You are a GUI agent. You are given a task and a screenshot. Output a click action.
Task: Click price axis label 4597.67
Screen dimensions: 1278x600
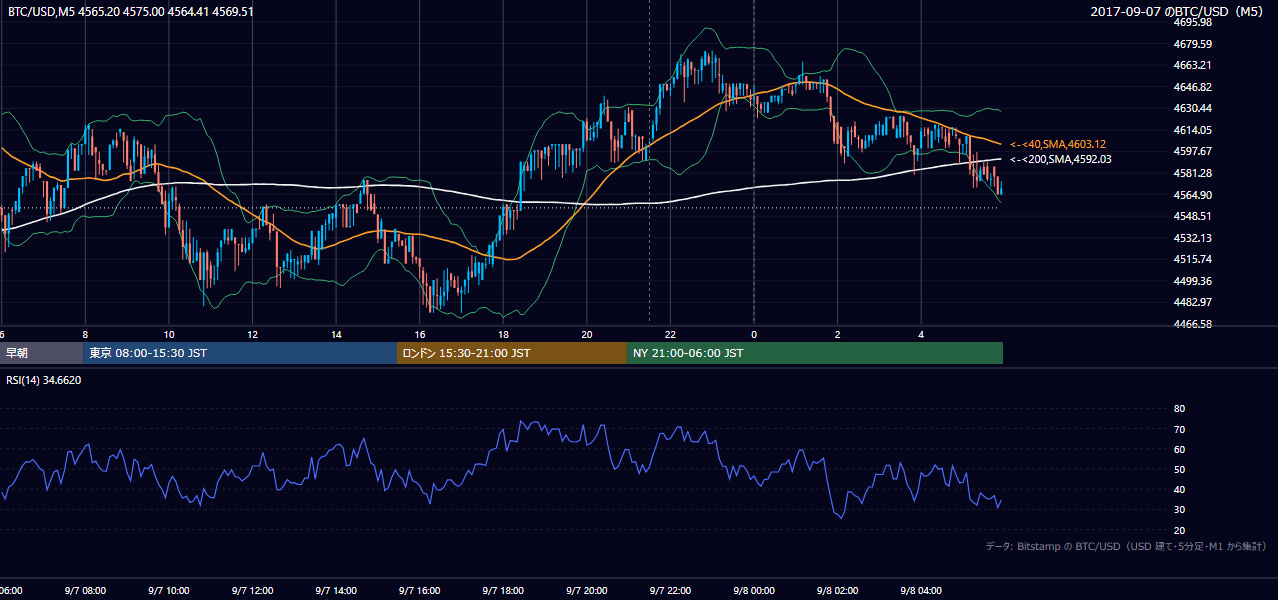[x=1192, y=151]
